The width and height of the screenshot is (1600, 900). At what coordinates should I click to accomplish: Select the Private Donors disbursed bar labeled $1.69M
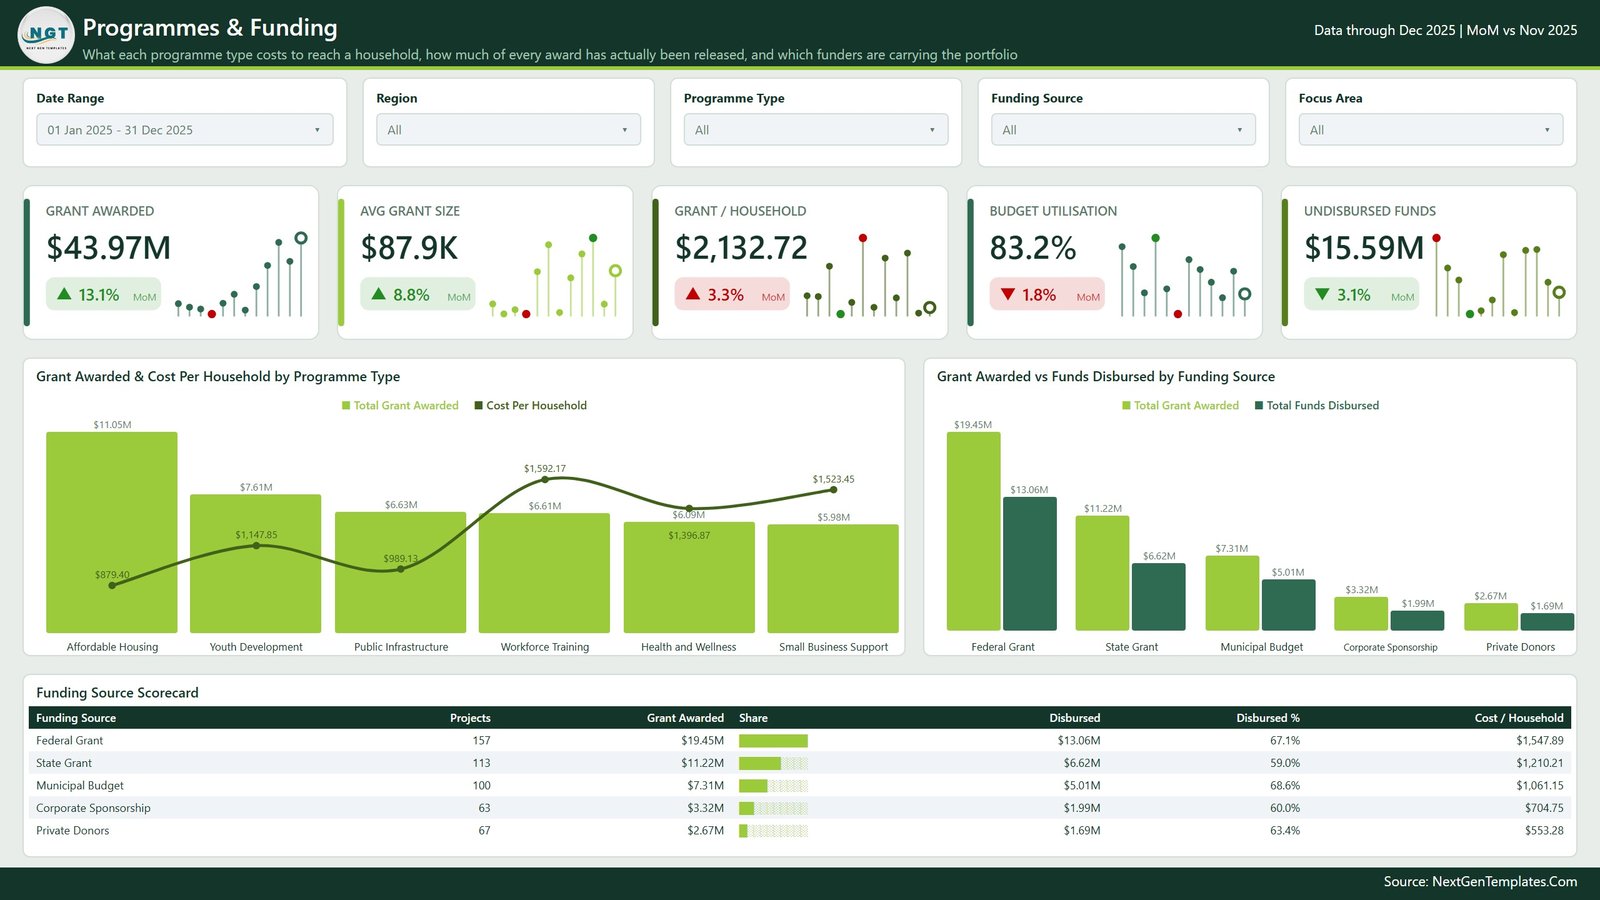[1547, 622]
